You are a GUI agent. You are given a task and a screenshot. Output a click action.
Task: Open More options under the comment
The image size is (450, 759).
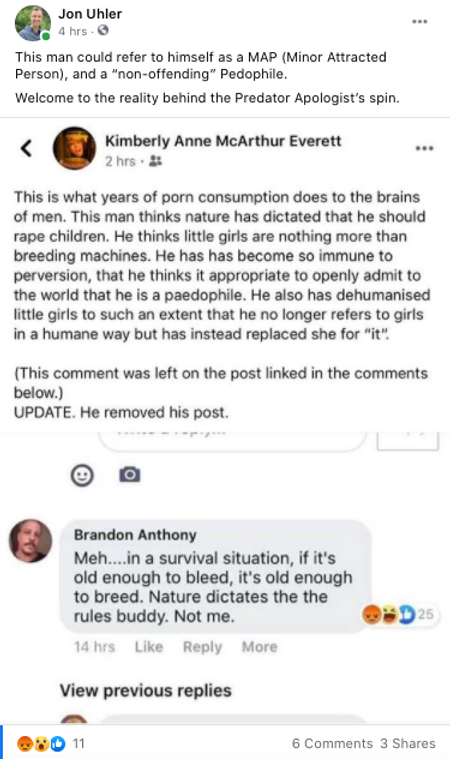coord(259,647)
